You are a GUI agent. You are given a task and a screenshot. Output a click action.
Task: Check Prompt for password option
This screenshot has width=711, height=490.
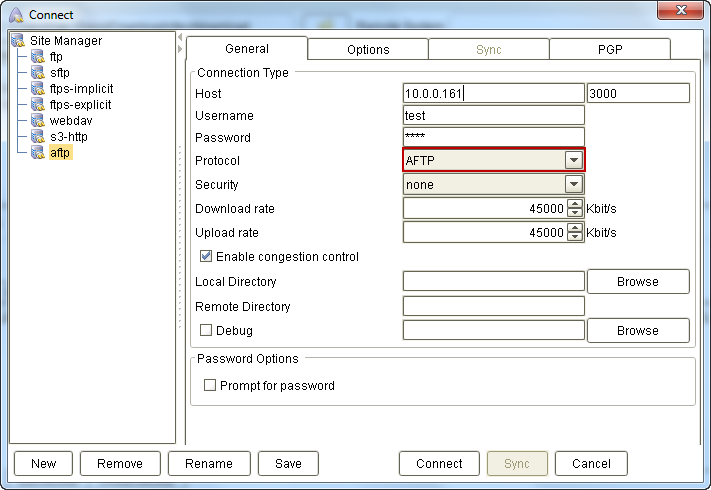pyautogui.click(x=210, y=386)
